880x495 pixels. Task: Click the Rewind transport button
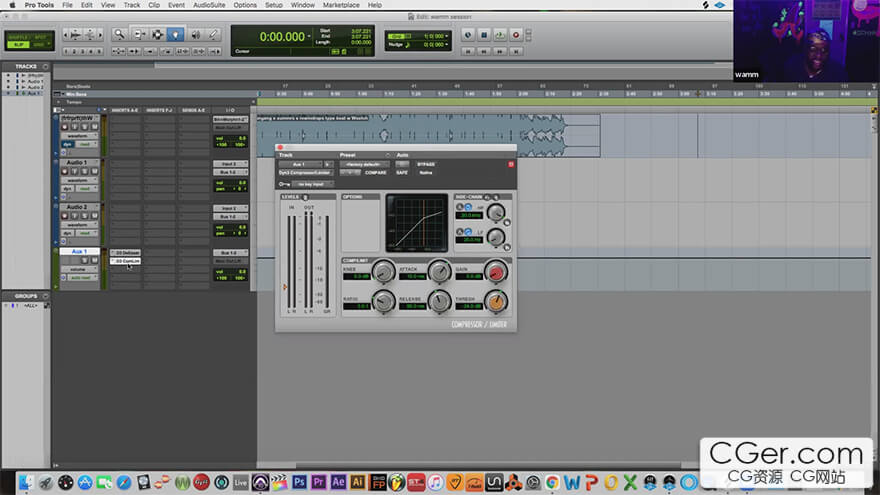point(484,51)
